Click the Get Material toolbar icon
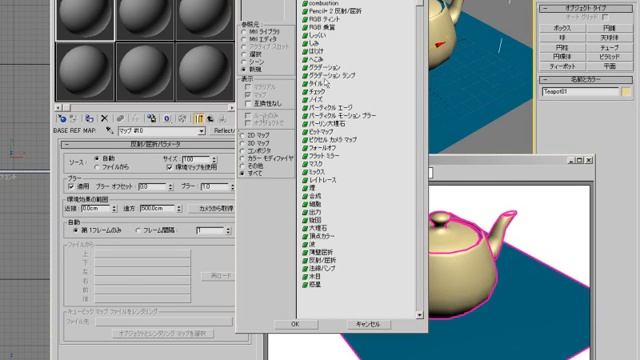 (62, 118)
